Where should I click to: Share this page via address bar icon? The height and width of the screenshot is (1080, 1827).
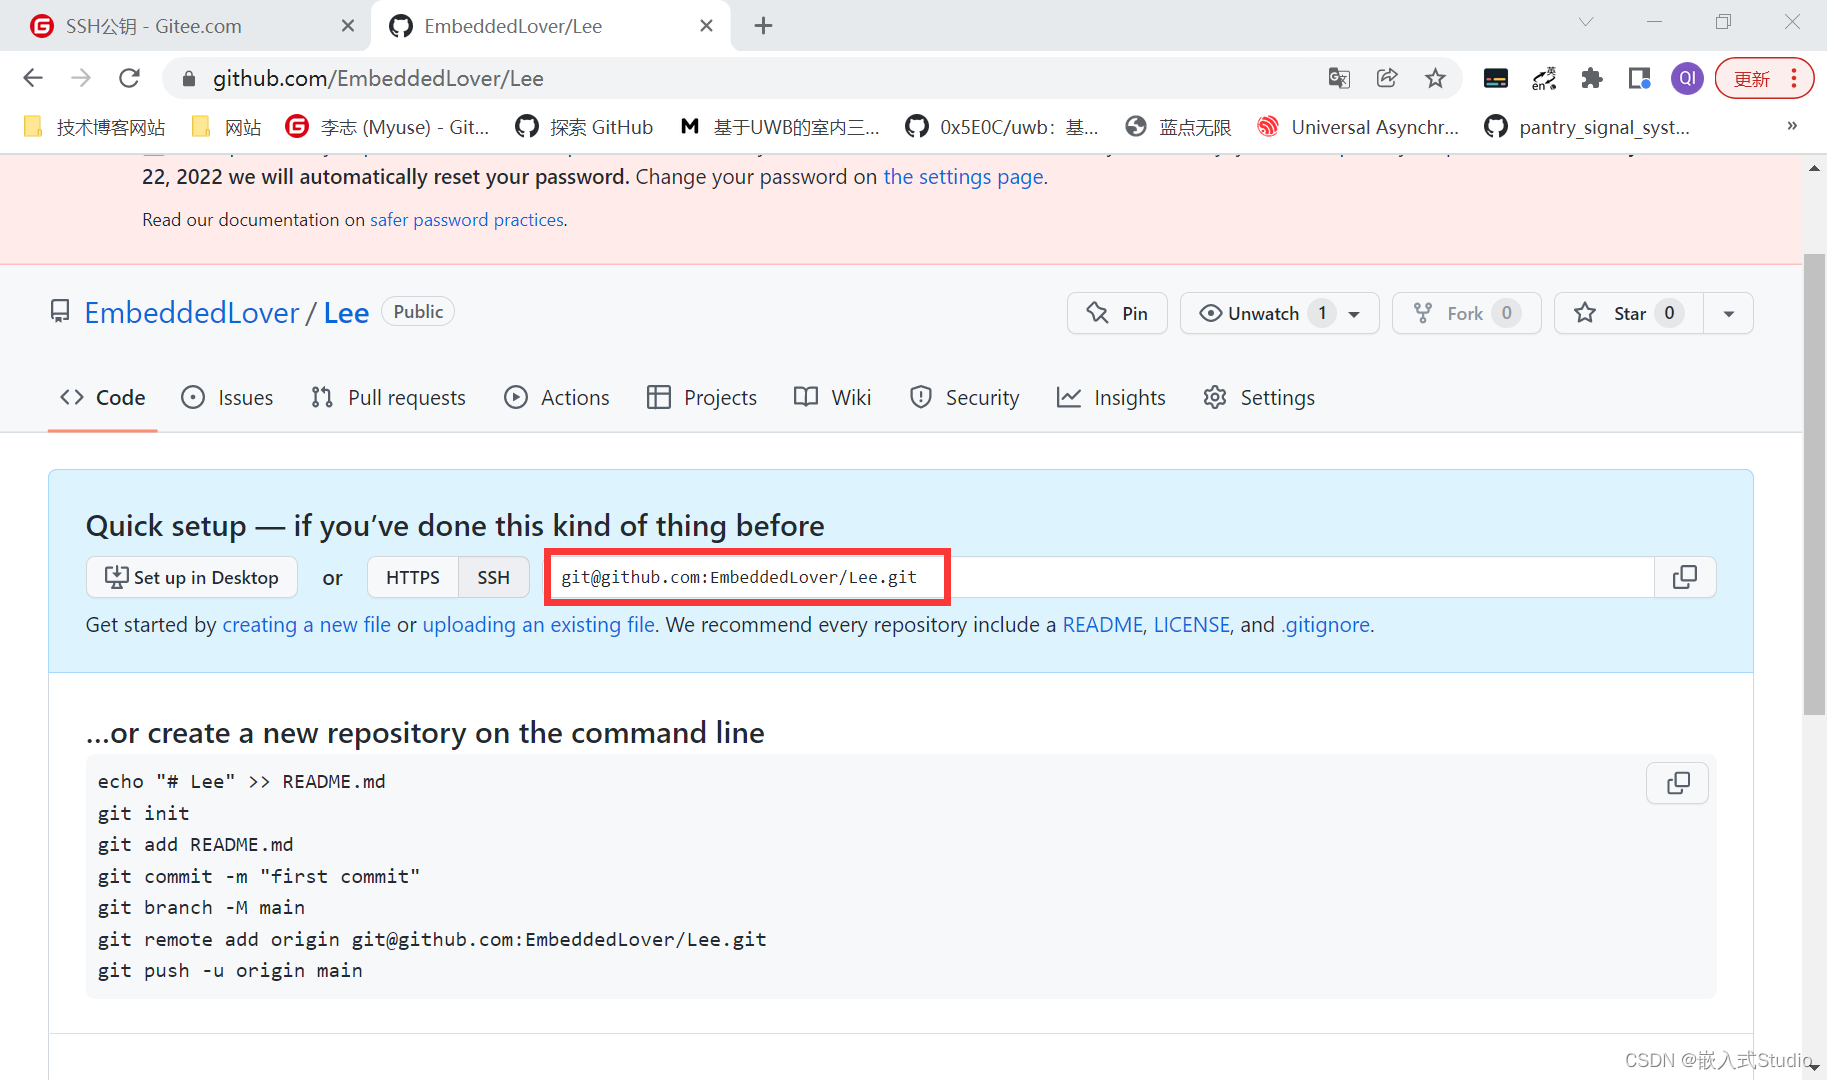point(1387,78)
